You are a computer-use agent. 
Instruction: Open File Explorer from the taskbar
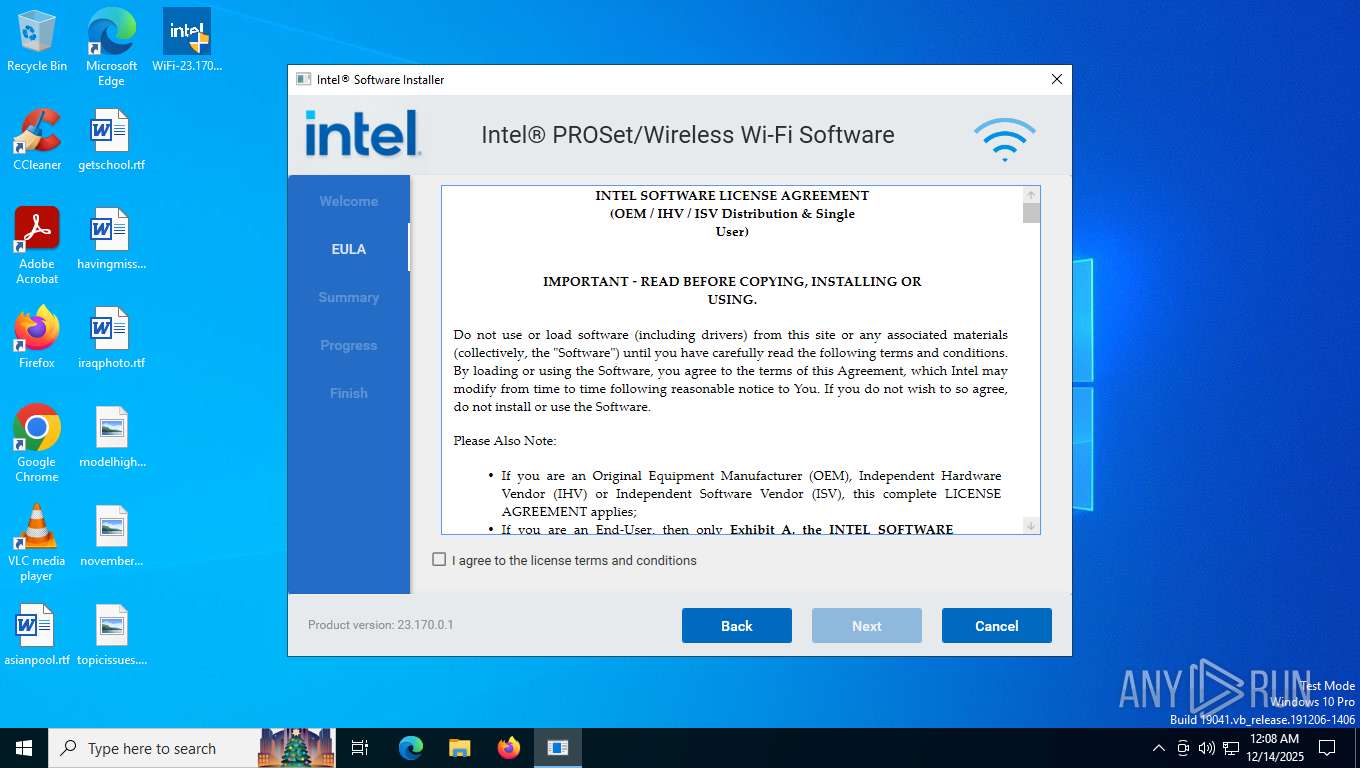[x=459, y=748]
